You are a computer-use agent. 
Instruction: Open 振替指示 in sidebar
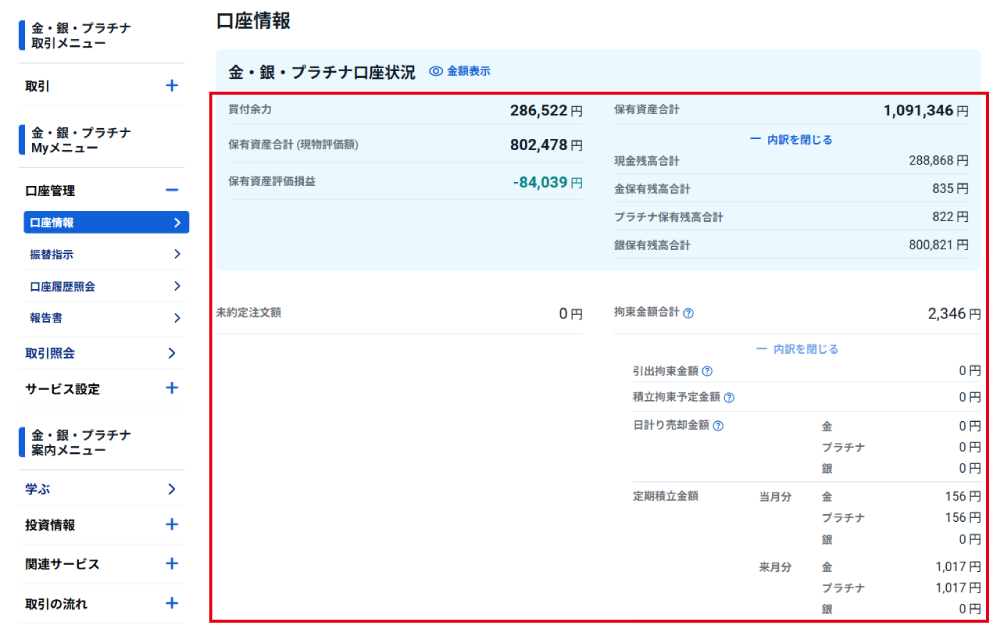click(104, 254)
